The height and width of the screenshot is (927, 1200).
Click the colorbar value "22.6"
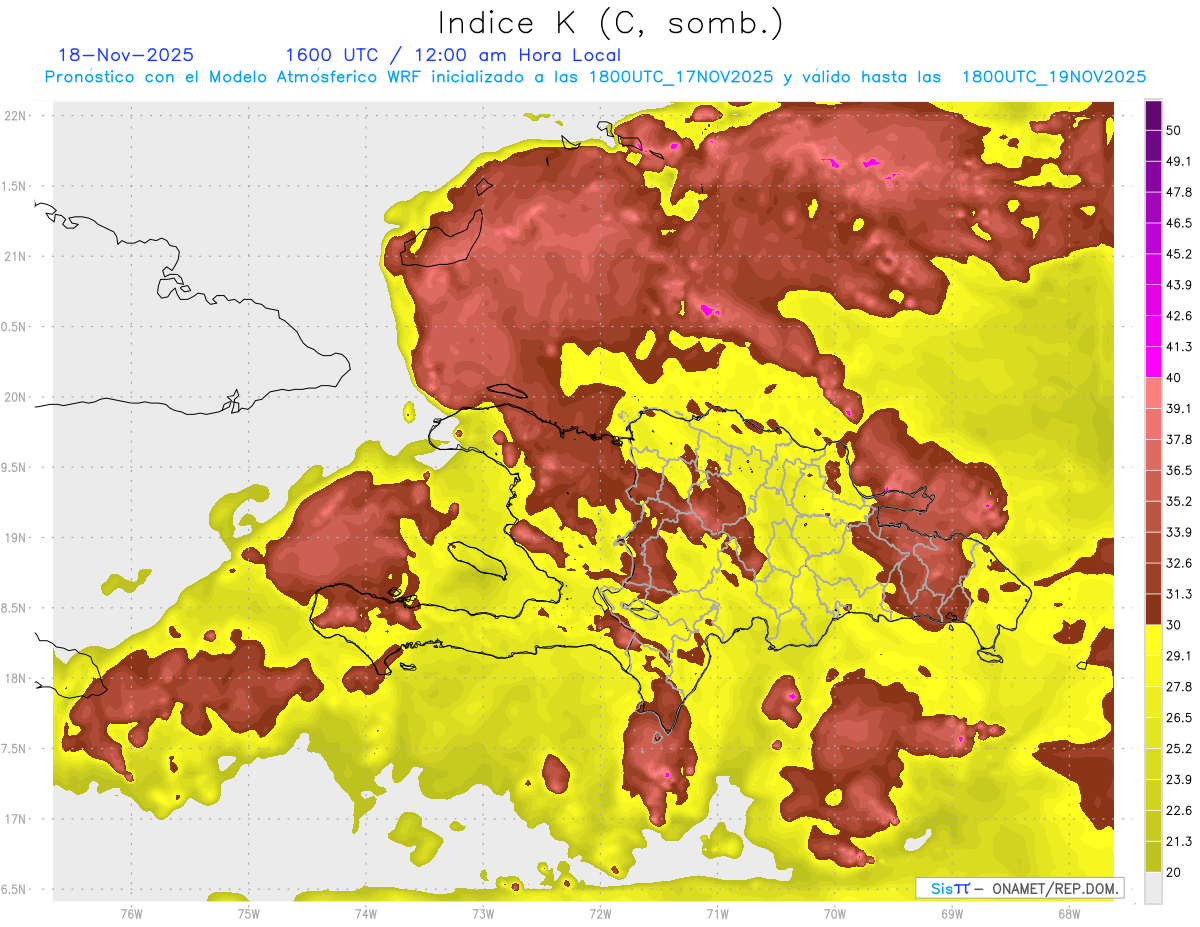(x=1179, y=811)
